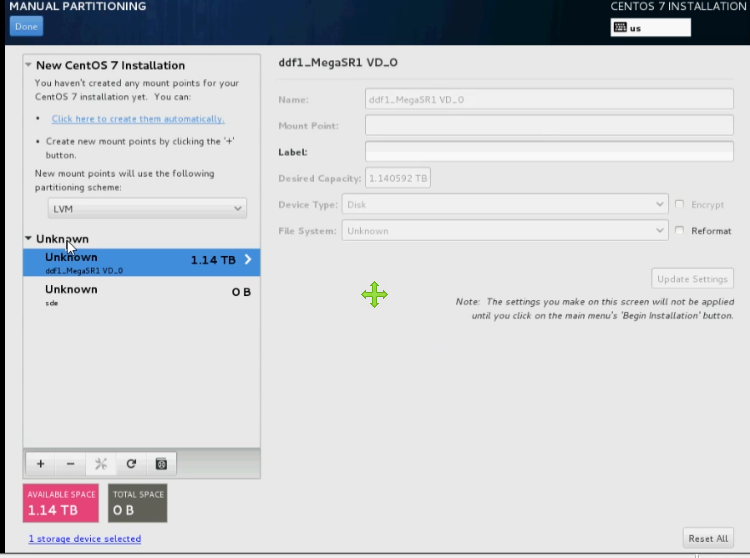The height and width of the screenshot is (558, 750).
Task: Click the link to create mount points automatically
Action: (x=138, y=119)
